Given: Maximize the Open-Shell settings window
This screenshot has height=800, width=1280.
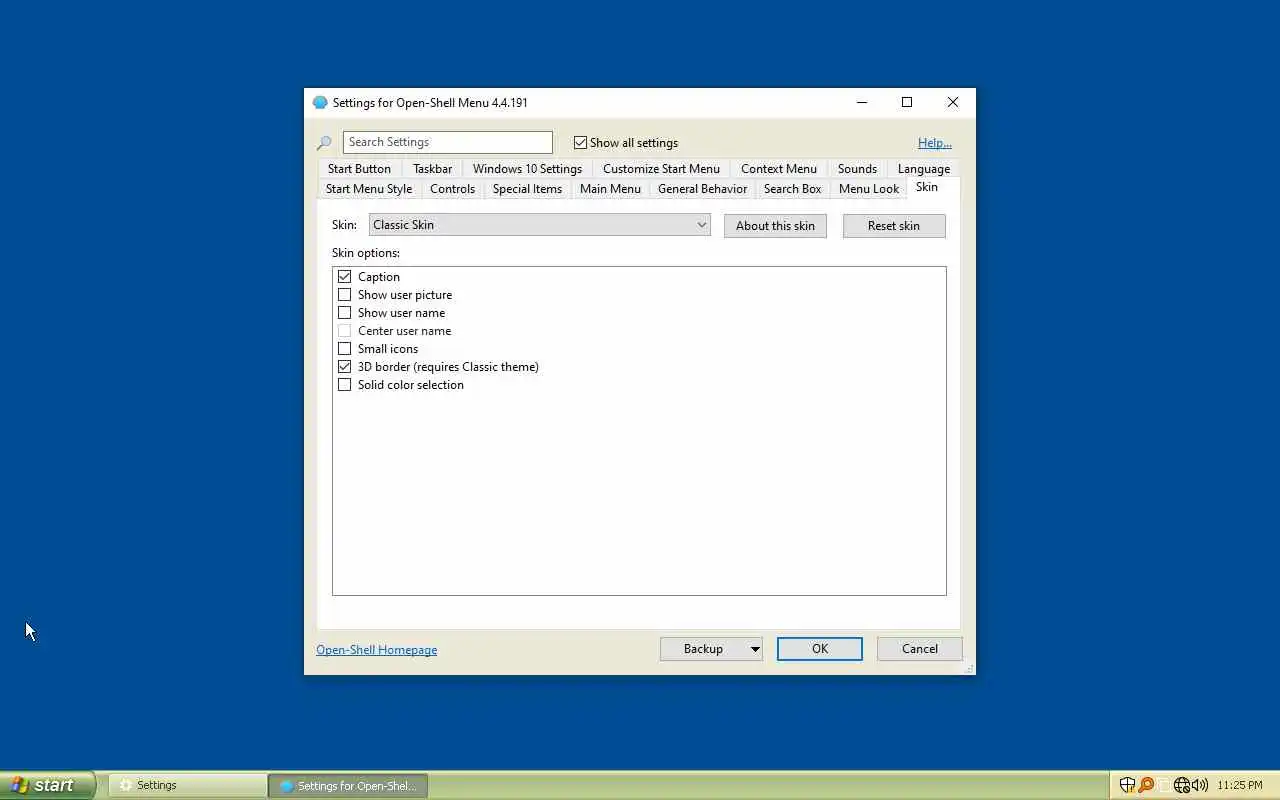Looking at the screenshot, I should (907, 102).
